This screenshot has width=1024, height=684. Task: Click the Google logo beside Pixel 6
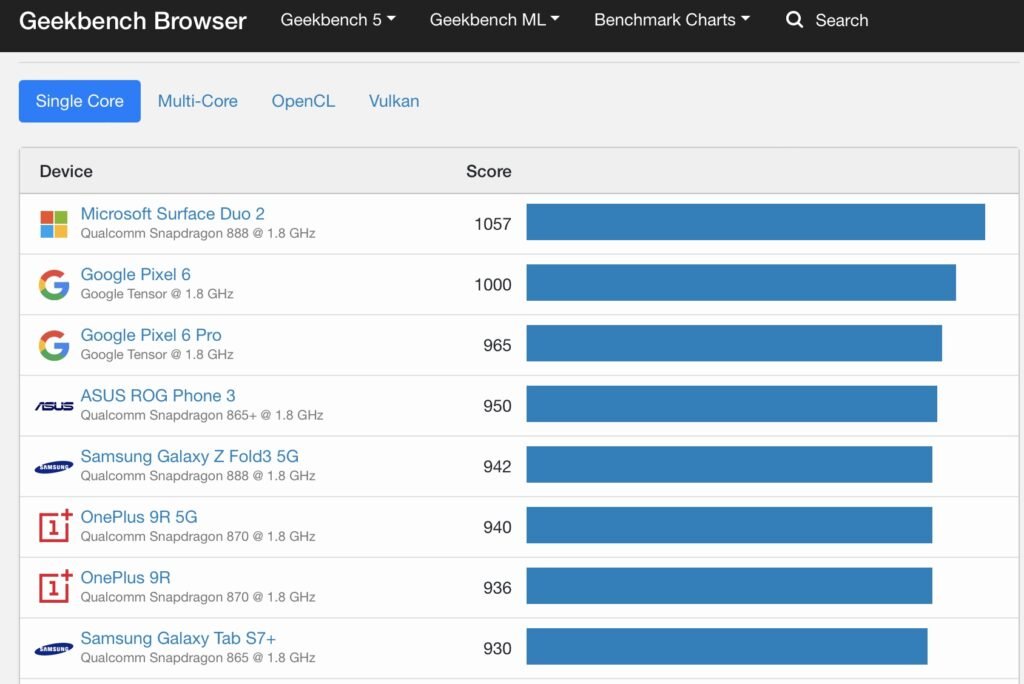54,285
